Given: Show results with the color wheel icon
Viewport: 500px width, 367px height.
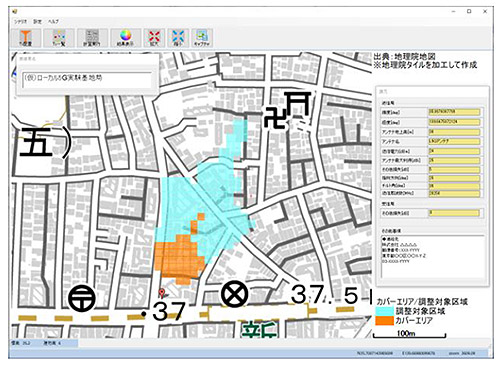Looking at the screenshot, I should tap(125, 38).
